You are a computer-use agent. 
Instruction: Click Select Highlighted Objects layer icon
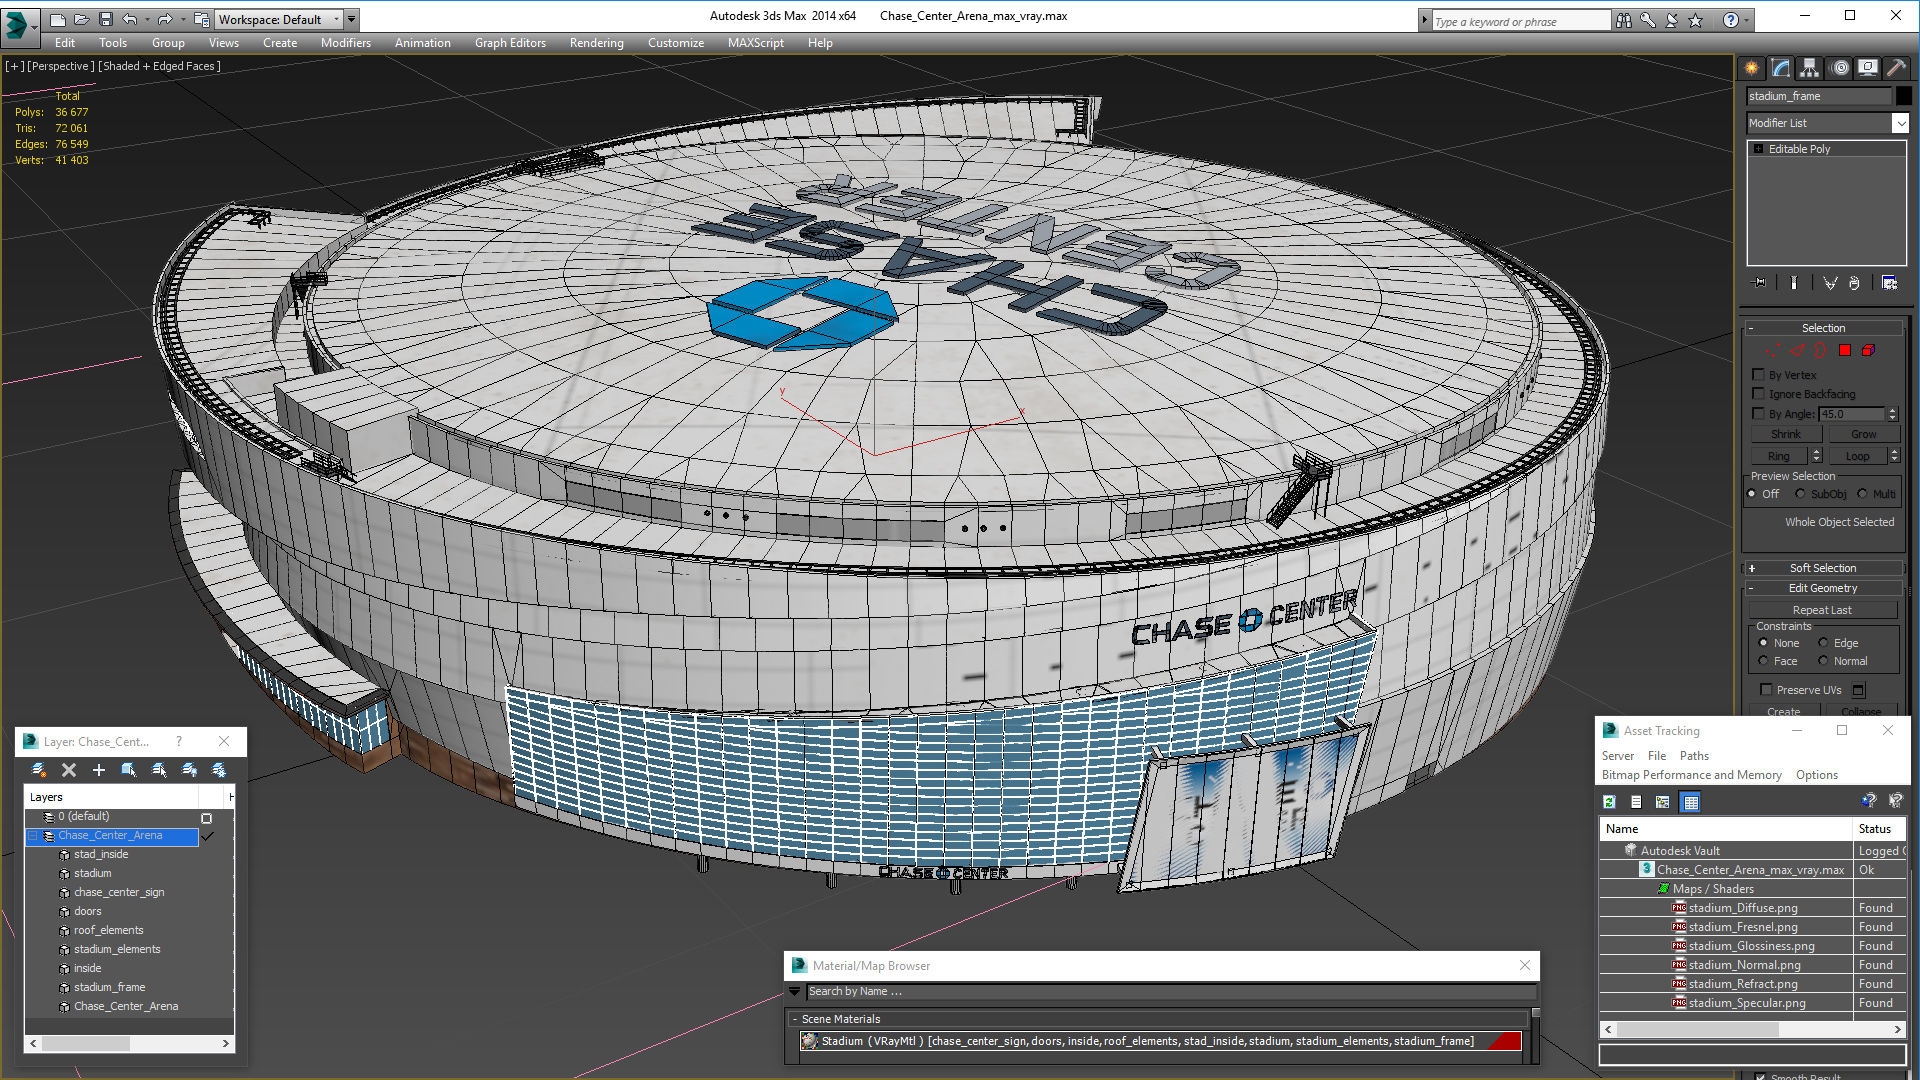pyautogui.click(x=129, y=770)
